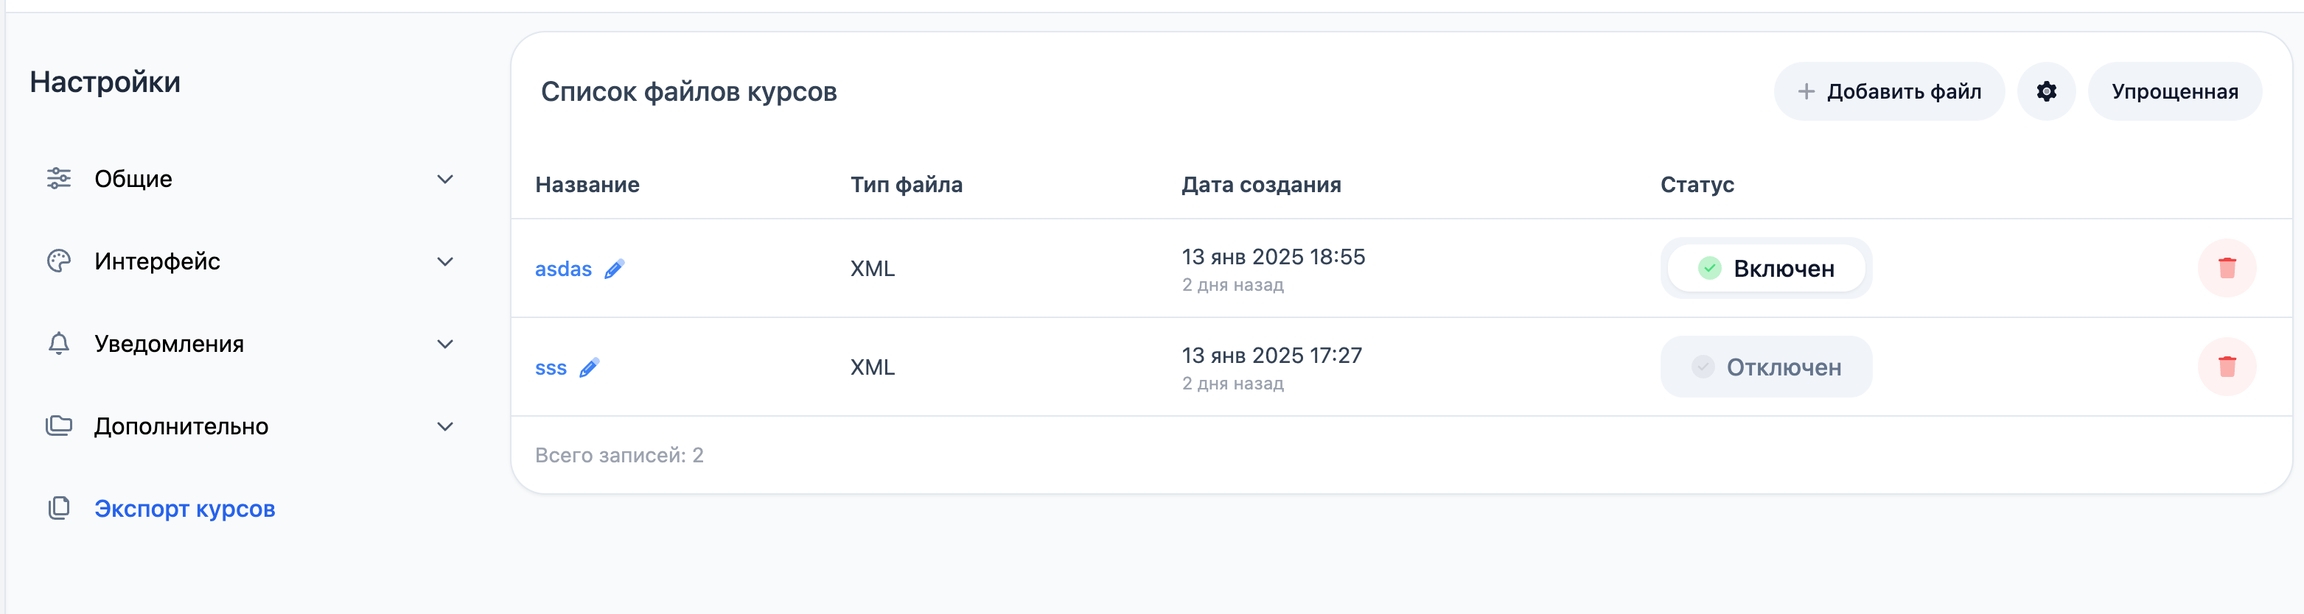Switch to Упрощенная view mode
The width and height of the screenshot is (2304, 614).
point(2174,92)
